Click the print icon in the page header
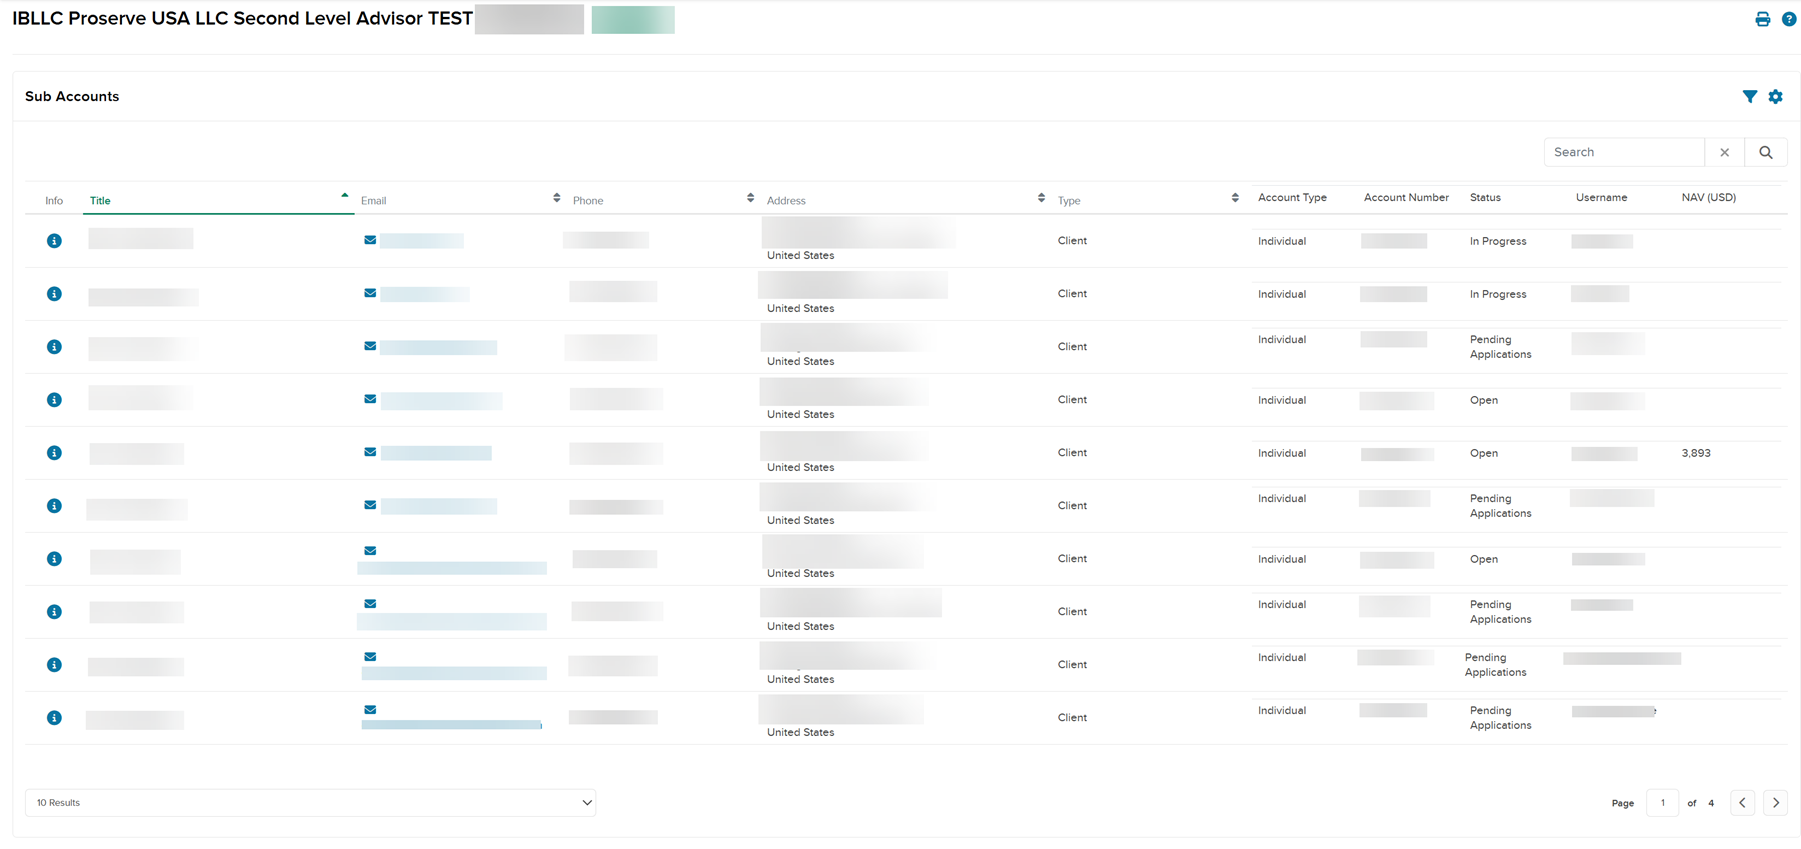The height and width of the screenshot is (849, 1801). coord(1762,19)
